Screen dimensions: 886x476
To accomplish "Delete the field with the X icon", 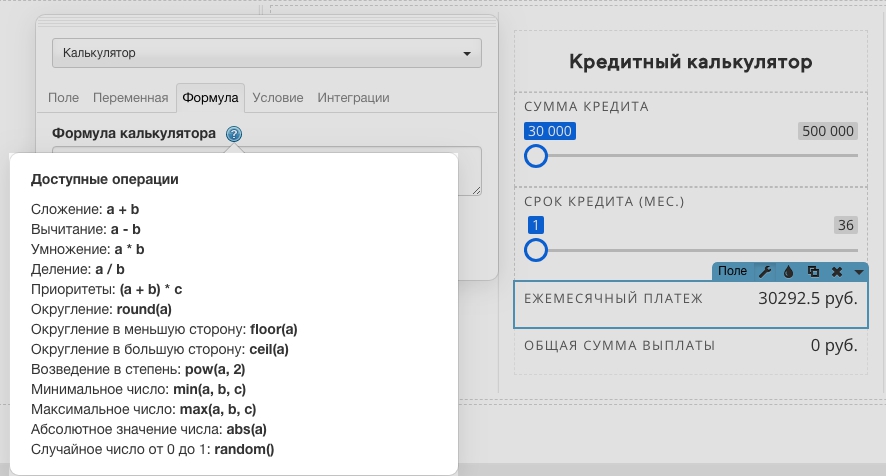I will pyautogui.click(x=837, y=271).
